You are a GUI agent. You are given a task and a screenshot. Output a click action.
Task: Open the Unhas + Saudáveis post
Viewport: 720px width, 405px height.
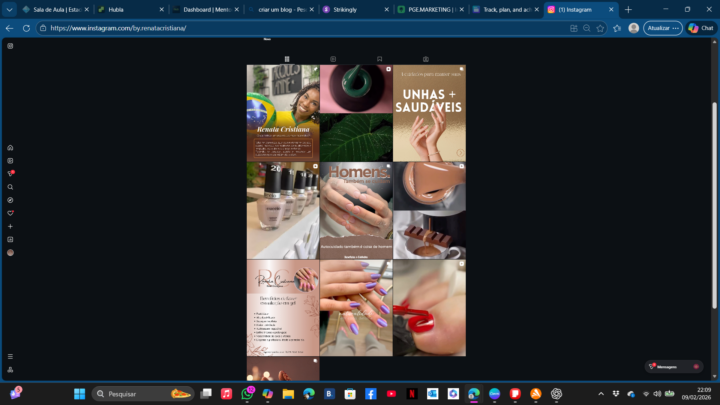point(429,113)
